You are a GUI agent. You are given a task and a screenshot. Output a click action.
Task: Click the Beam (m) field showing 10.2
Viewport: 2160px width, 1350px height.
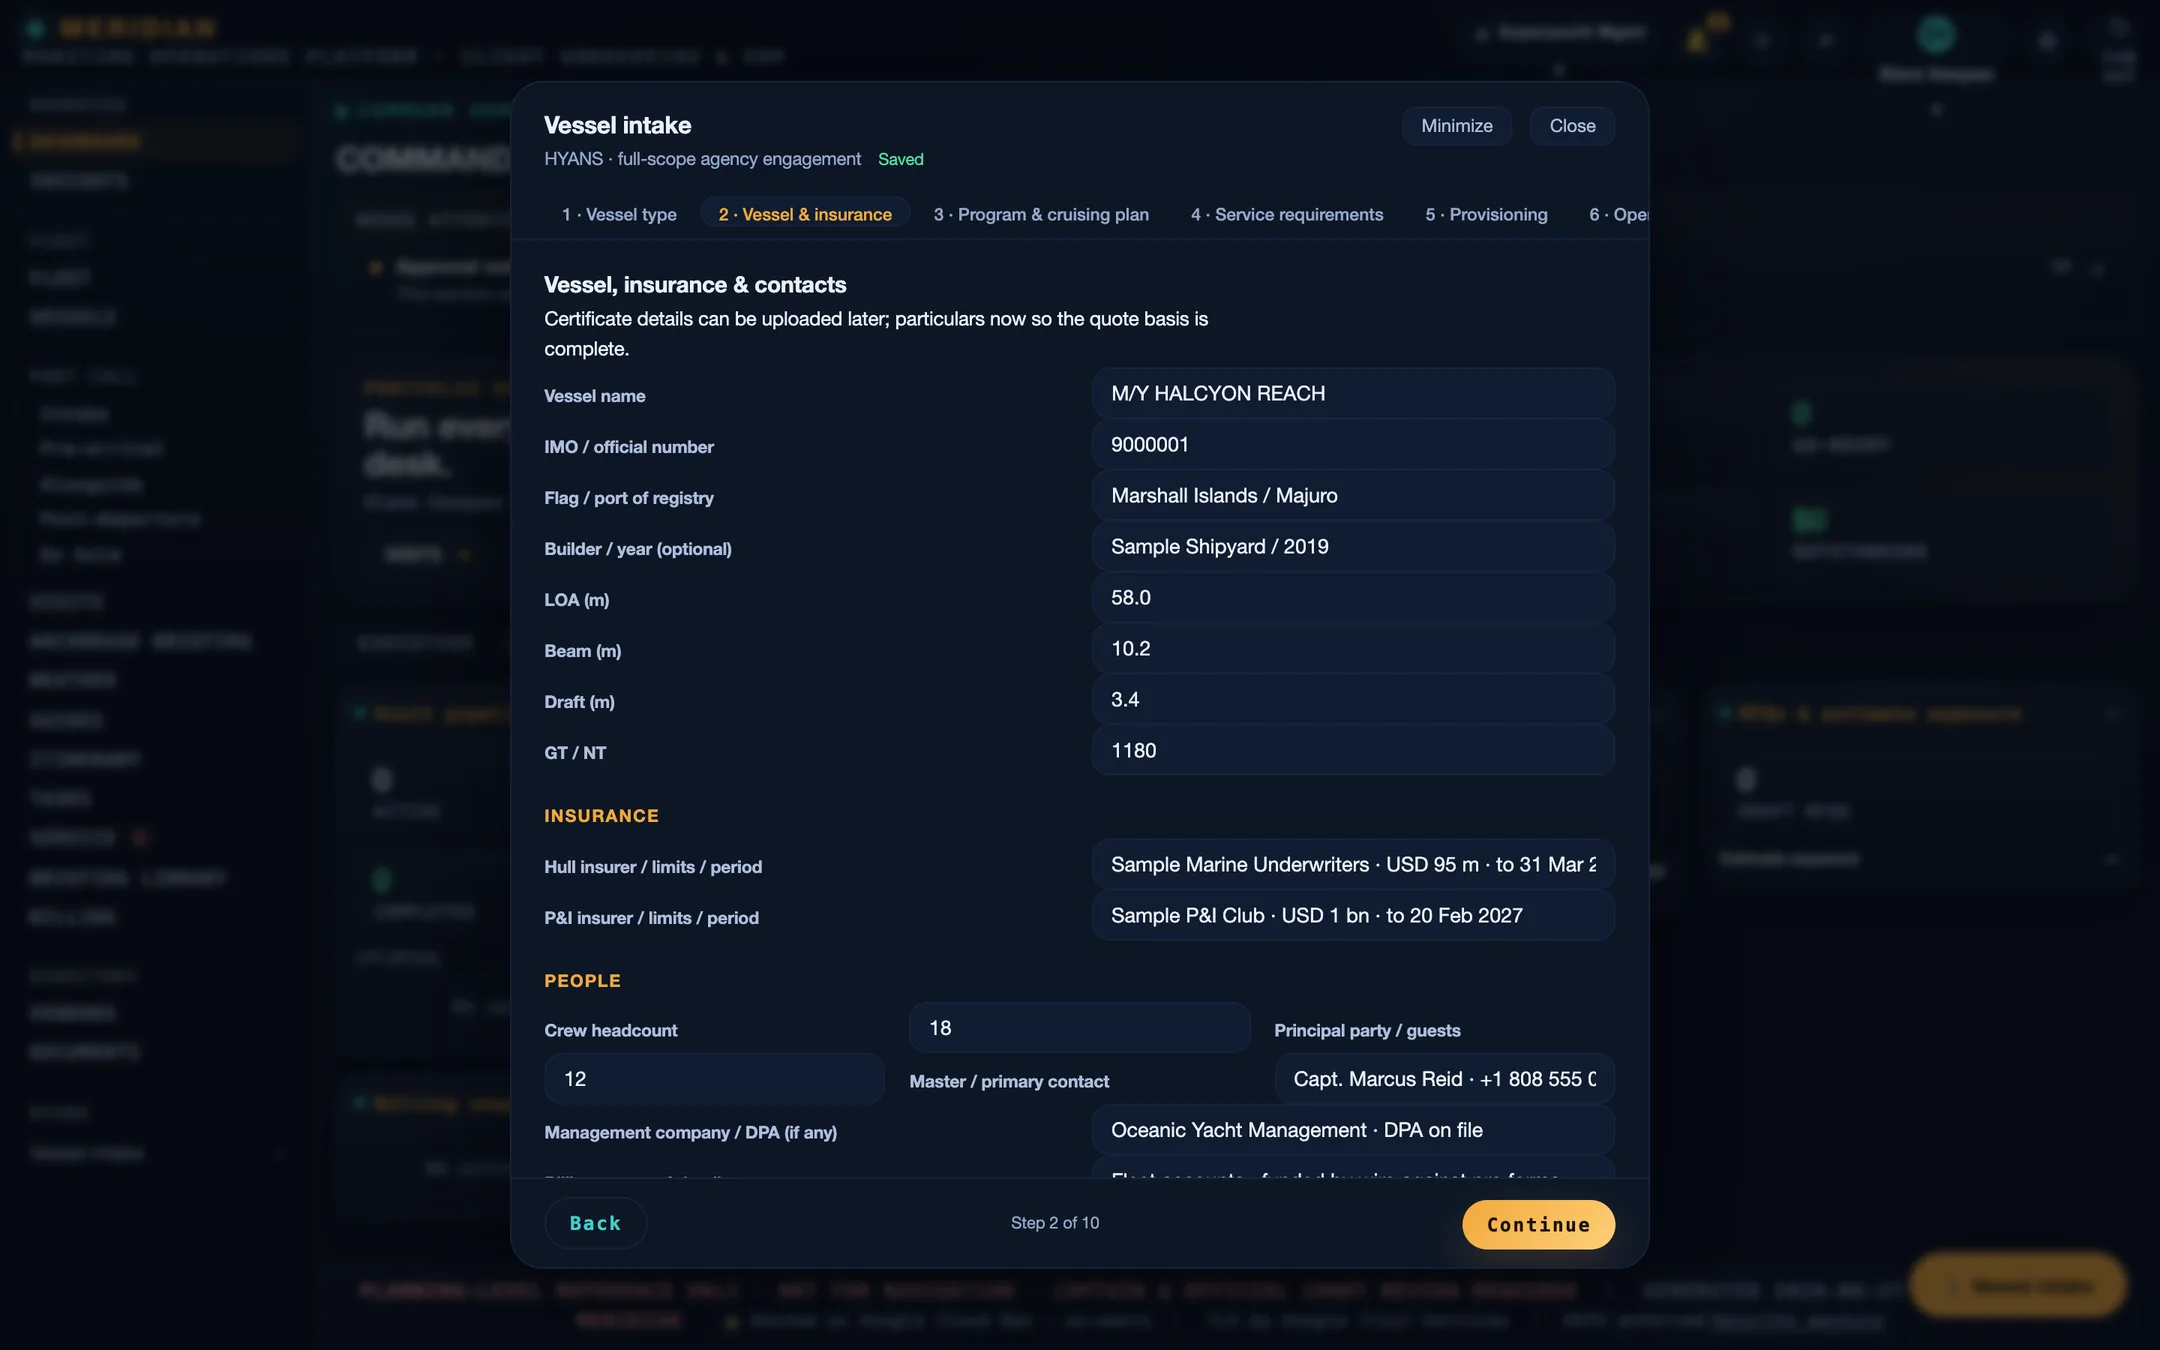coord(1353,648)
